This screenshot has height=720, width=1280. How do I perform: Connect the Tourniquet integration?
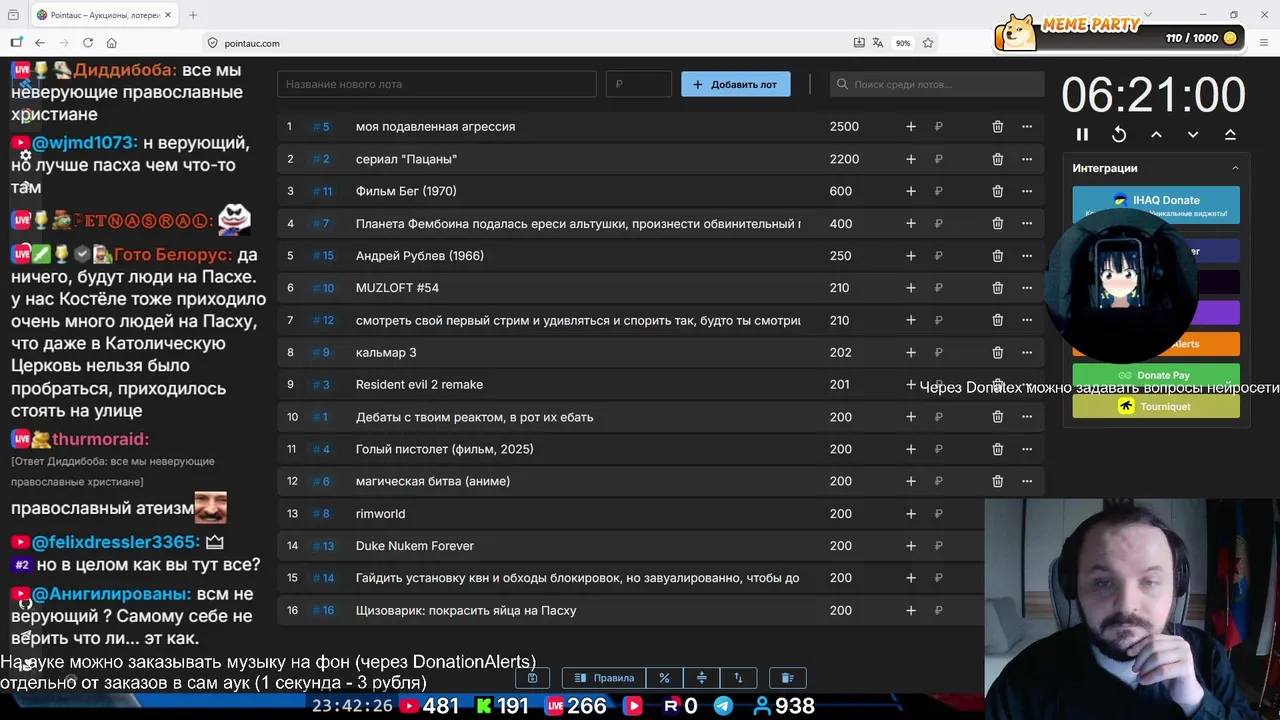[x=1156, y=406]
